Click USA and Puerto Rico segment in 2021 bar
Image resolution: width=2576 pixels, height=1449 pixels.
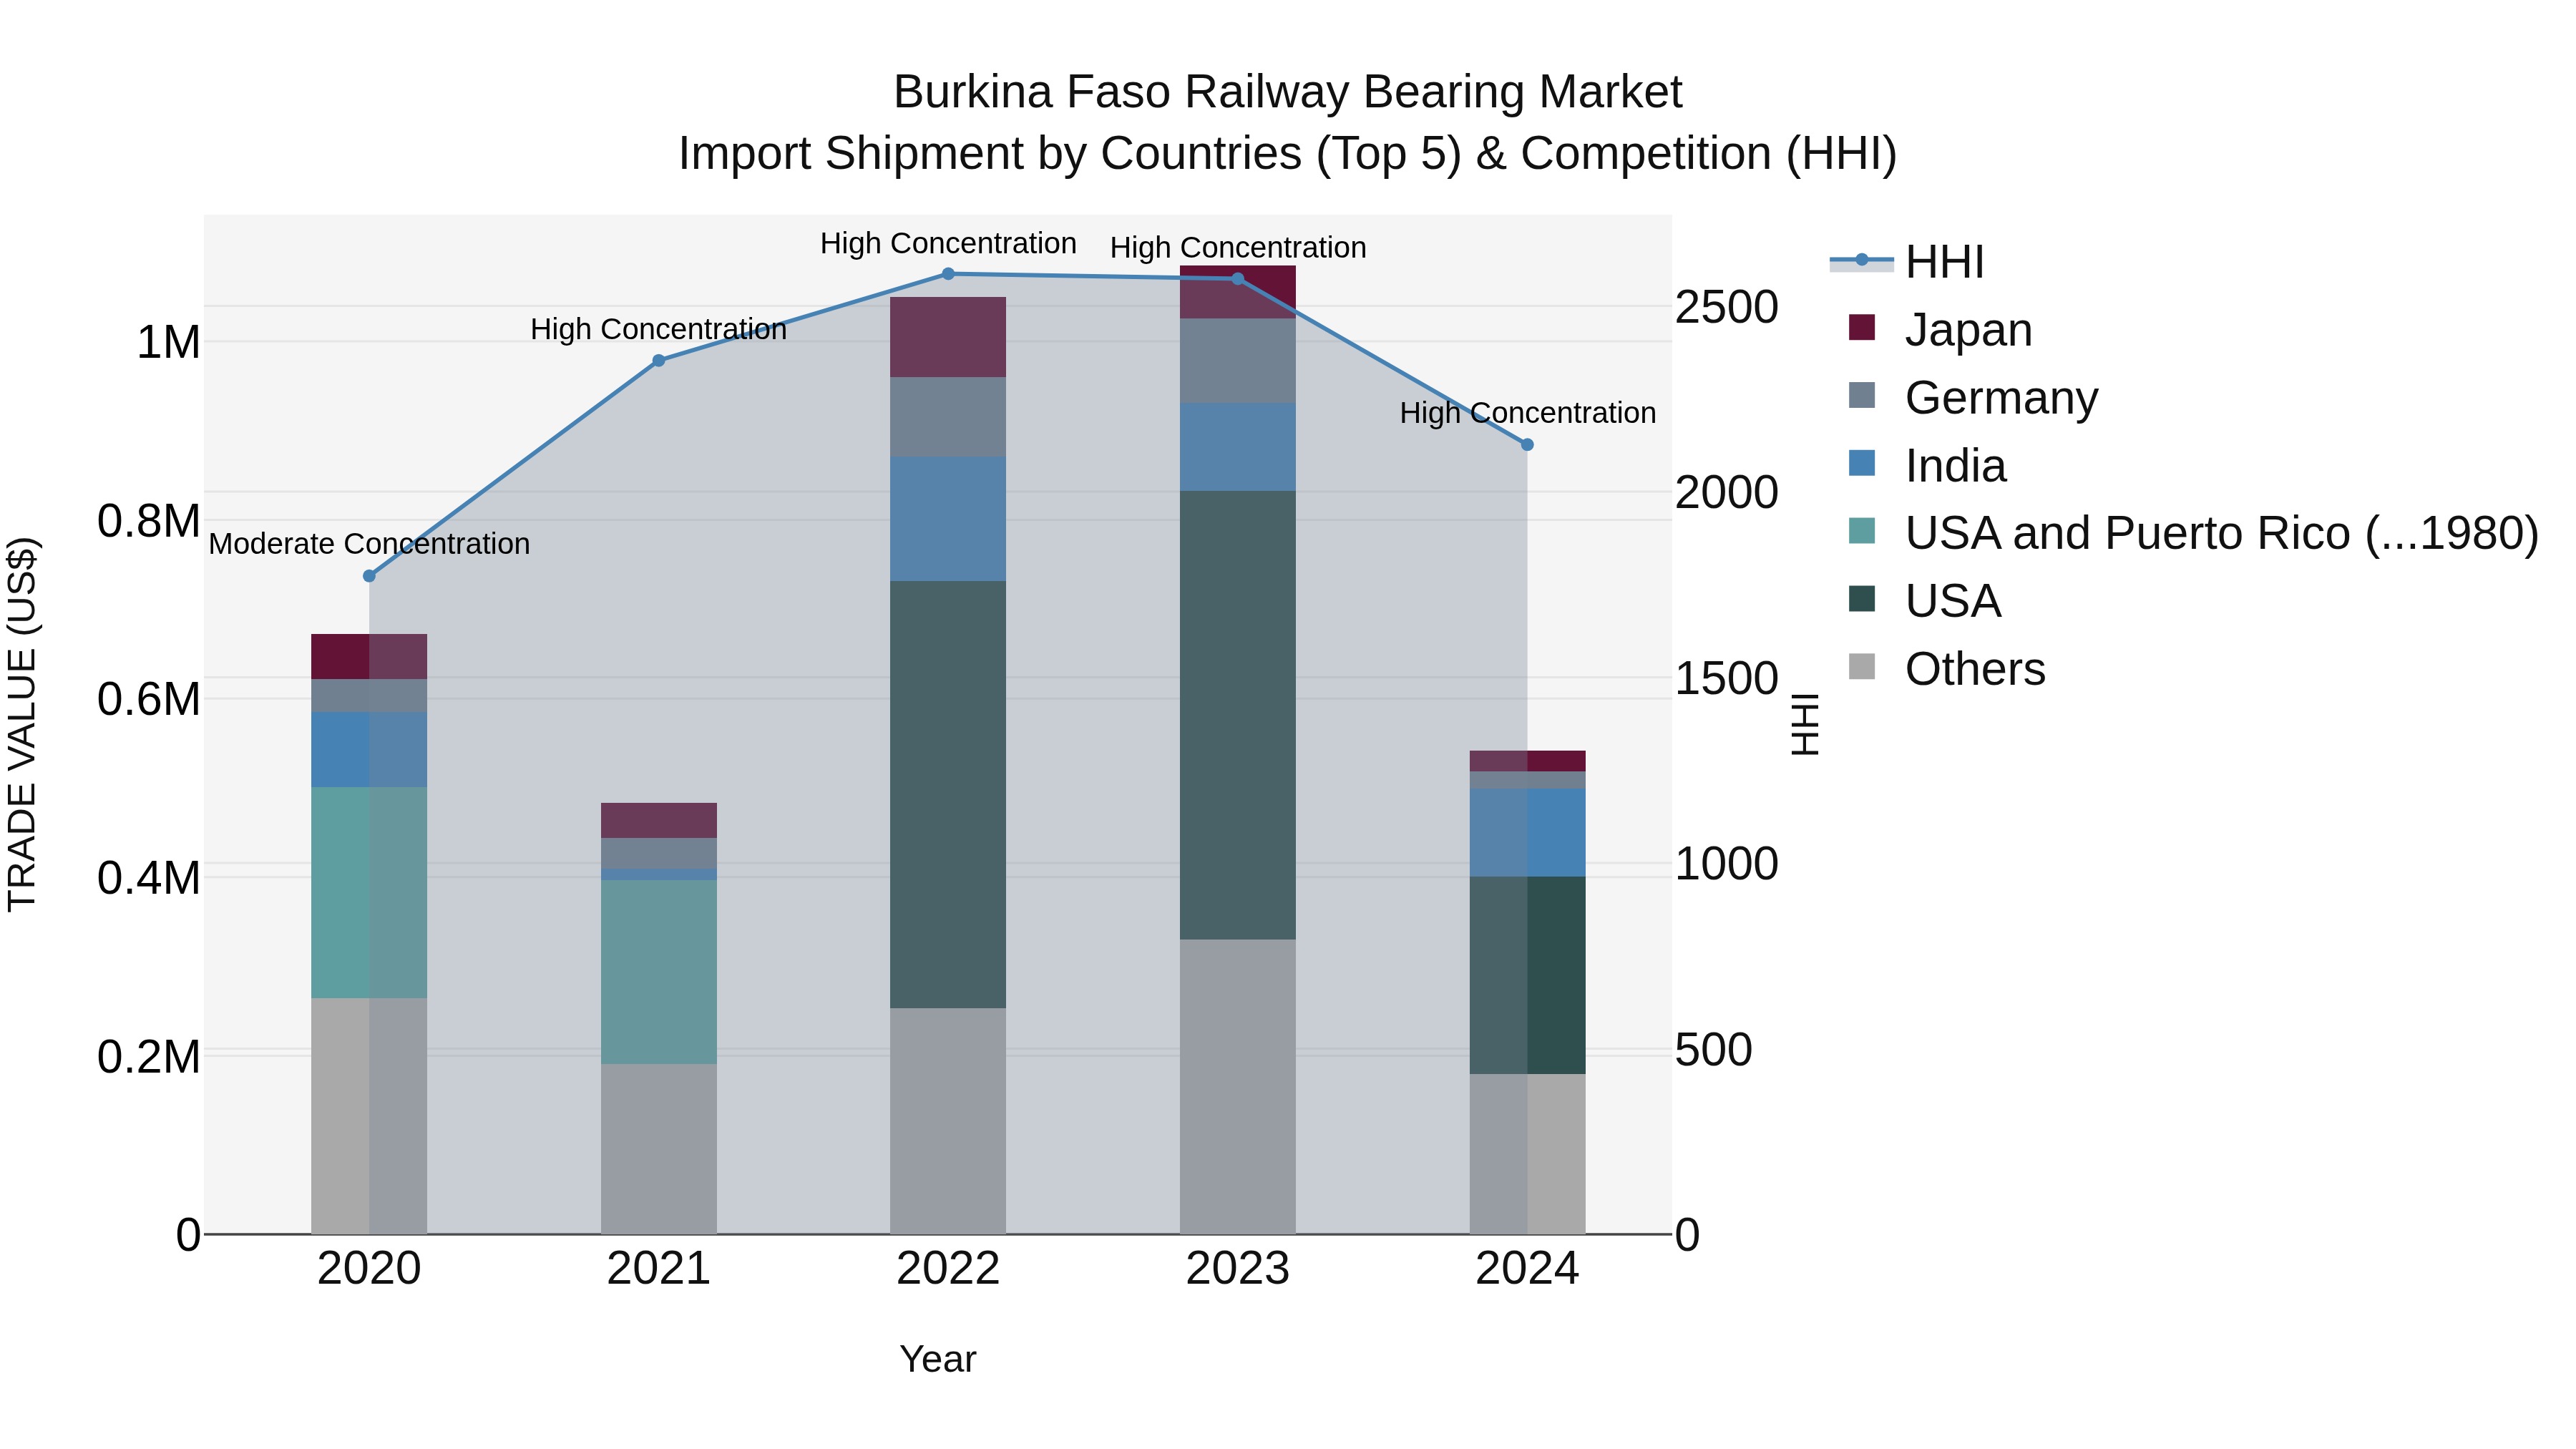(x=658, y=972)
